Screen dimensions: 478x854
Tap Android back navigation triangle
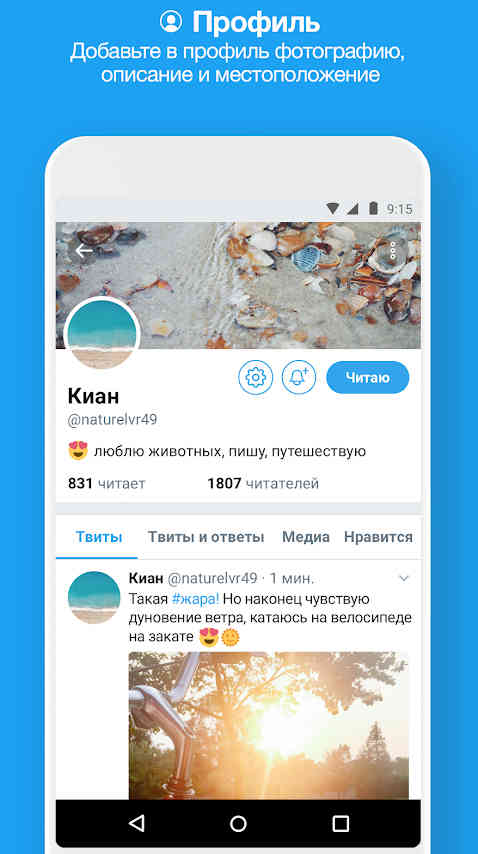click(137, 823)
